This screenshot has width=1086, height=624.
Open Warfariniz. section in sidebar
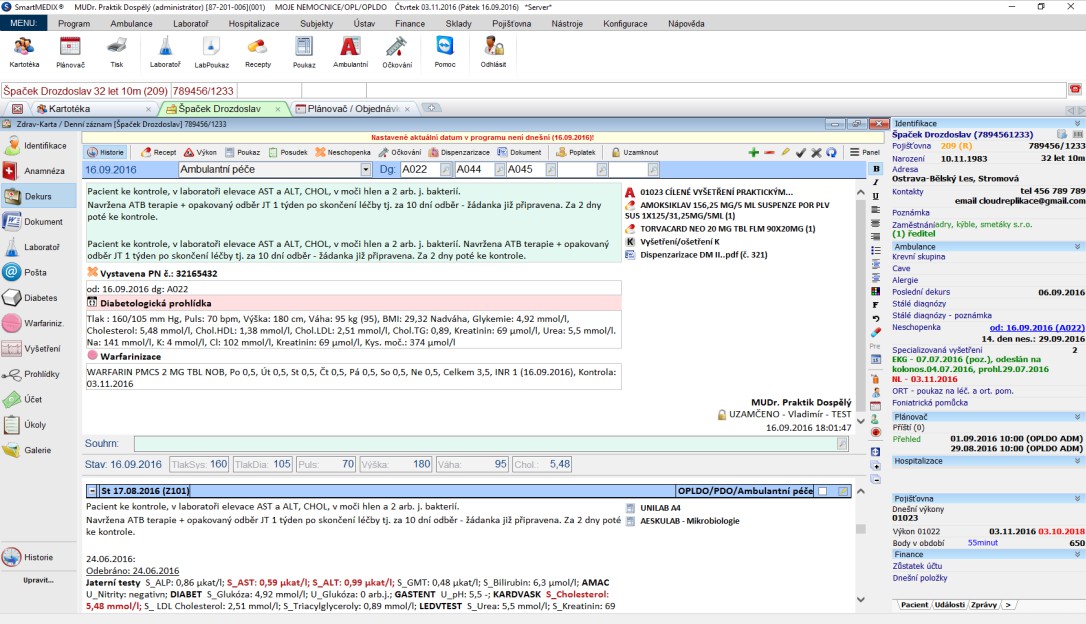pos(39,323)
